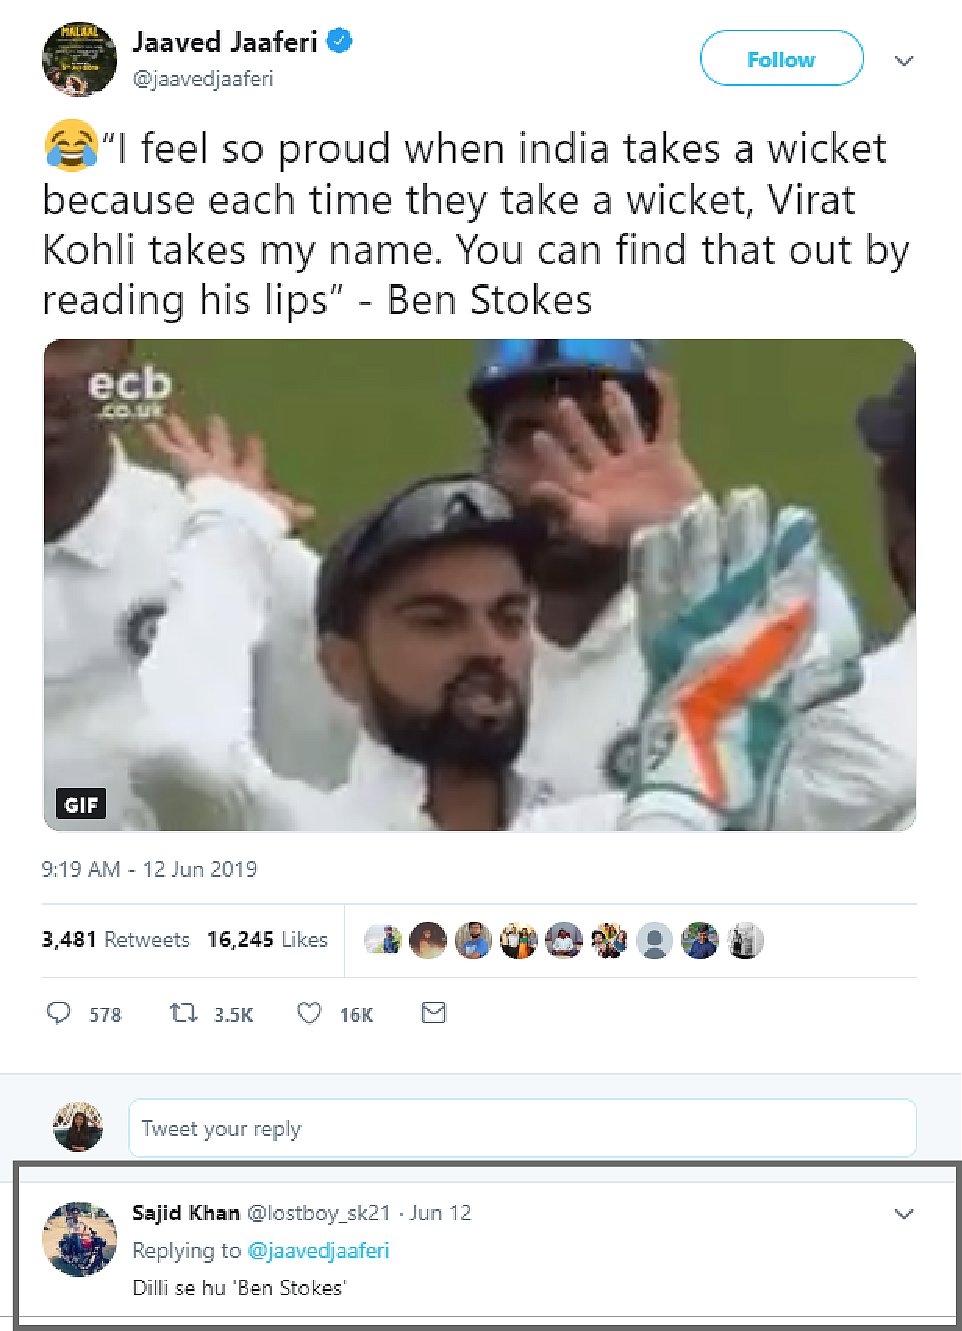View the 16,245 Likes list
The image size is (962, 1331).
click(x=267, y=939)
